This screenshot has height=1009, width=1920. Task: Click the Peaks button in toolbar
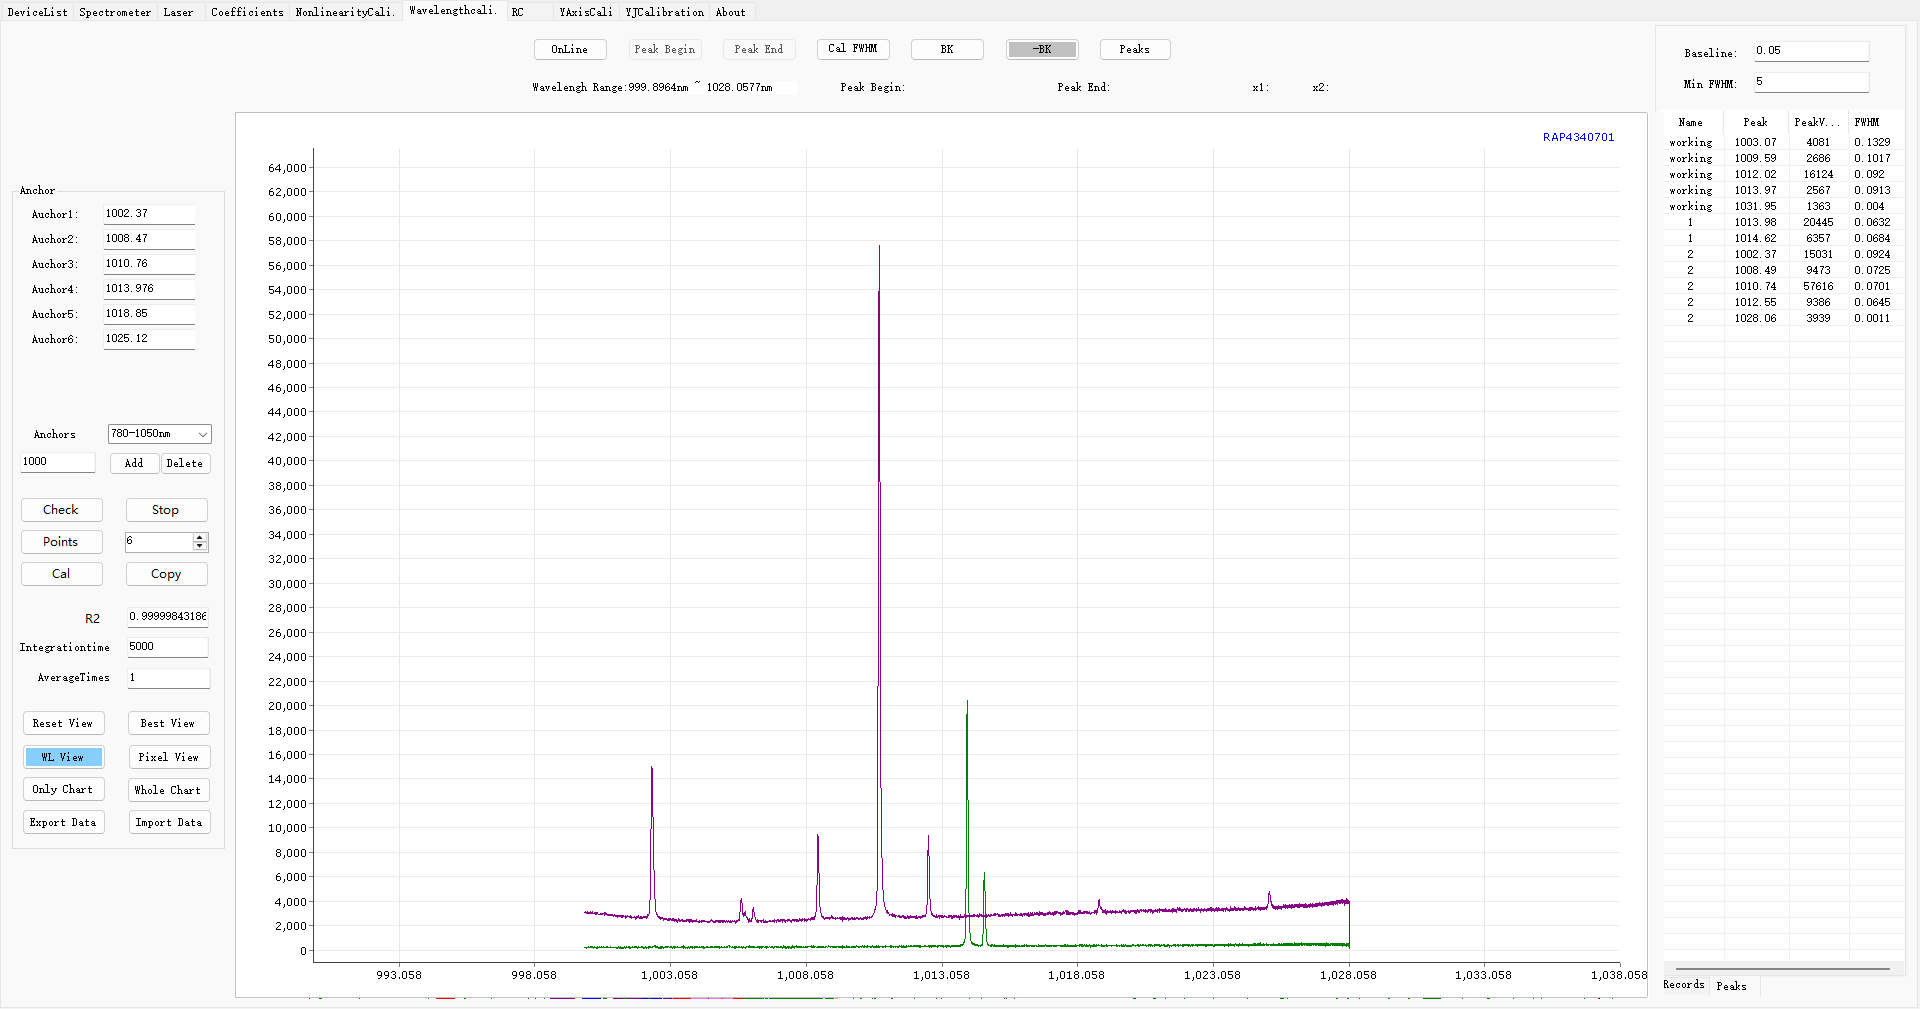tap(1135, 49)
